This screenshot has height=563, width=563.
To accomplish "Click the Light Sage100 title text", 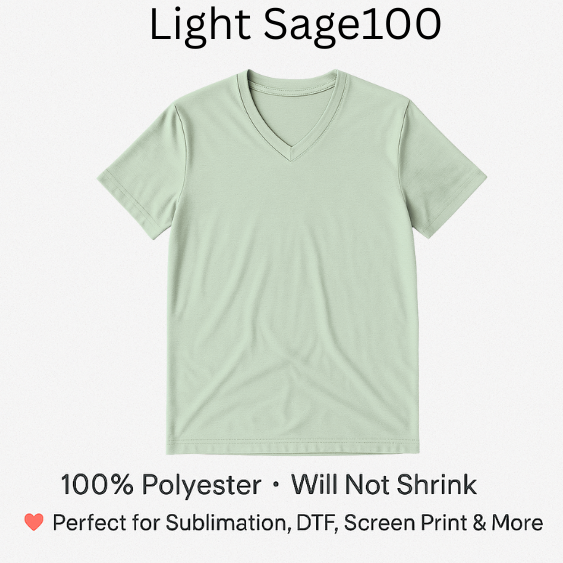I will click(x=295, y=25).
